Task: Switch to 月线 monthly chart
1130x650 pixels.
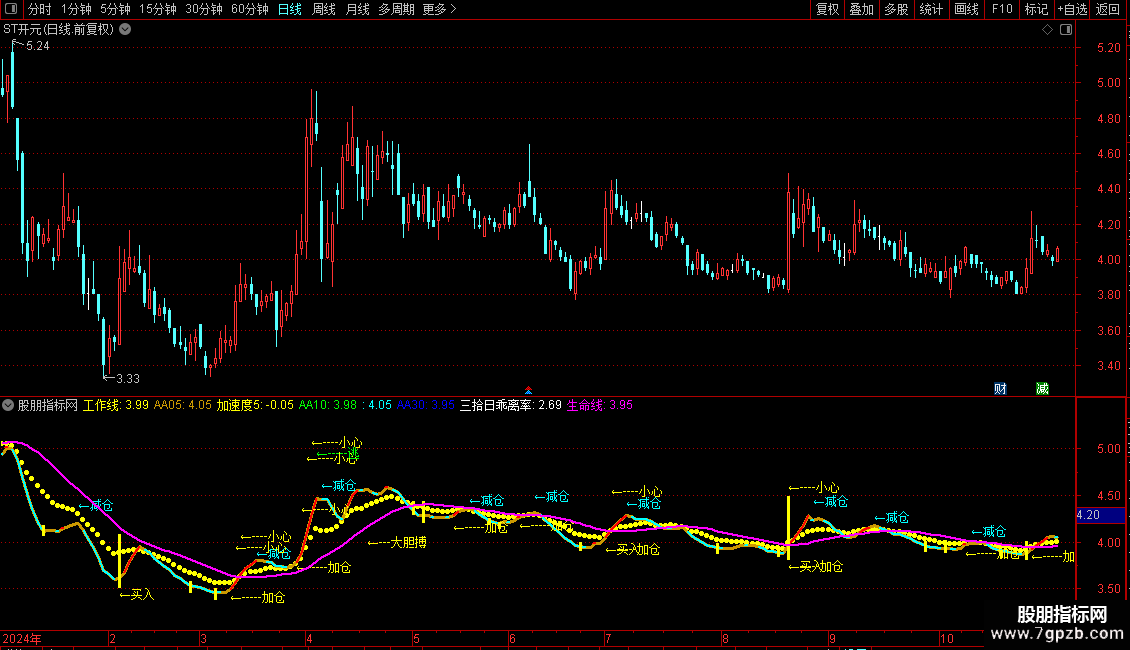Action: click(357, 9)
